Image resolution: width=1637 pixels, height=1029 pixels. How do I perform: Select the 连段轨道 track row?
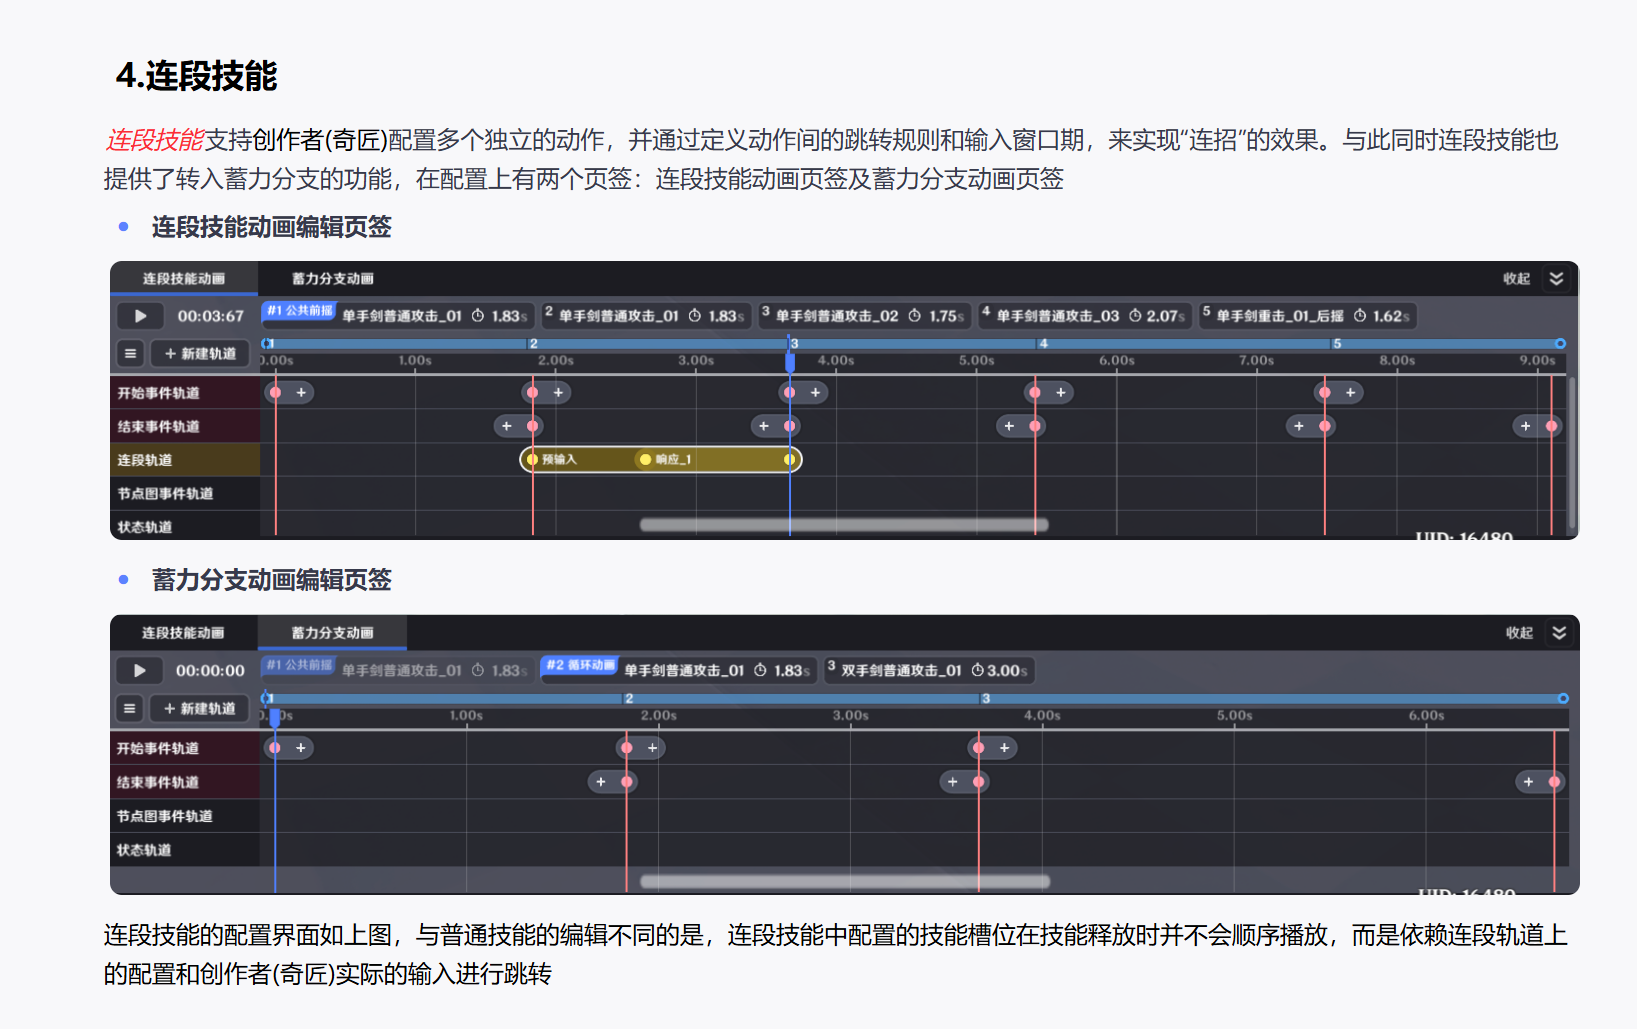pyautogui.click(x=185, y=460)
